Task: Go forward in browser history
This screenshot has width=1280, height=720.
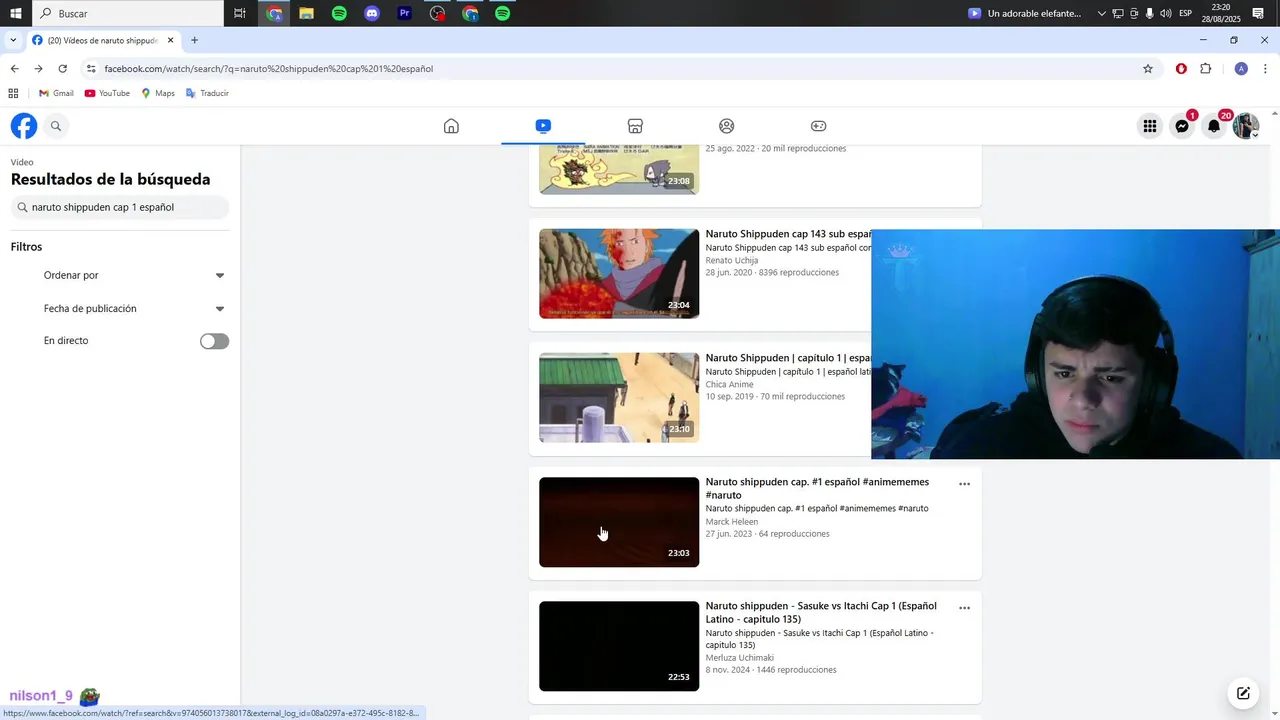Action: click(x=38, y=69)
